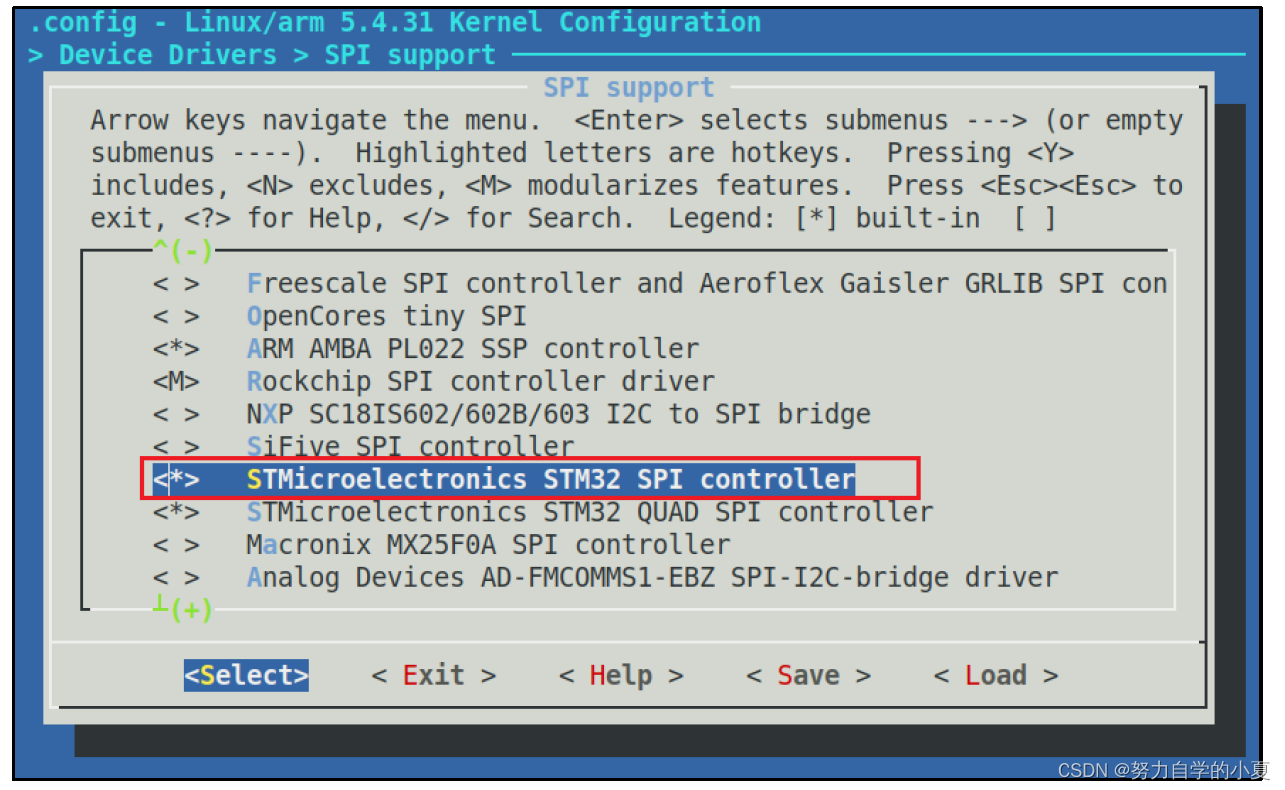This screenshot has height=790, width=1285.
Task: Select Freescale SPI controller entry text
Action: (x=707, y=284)
